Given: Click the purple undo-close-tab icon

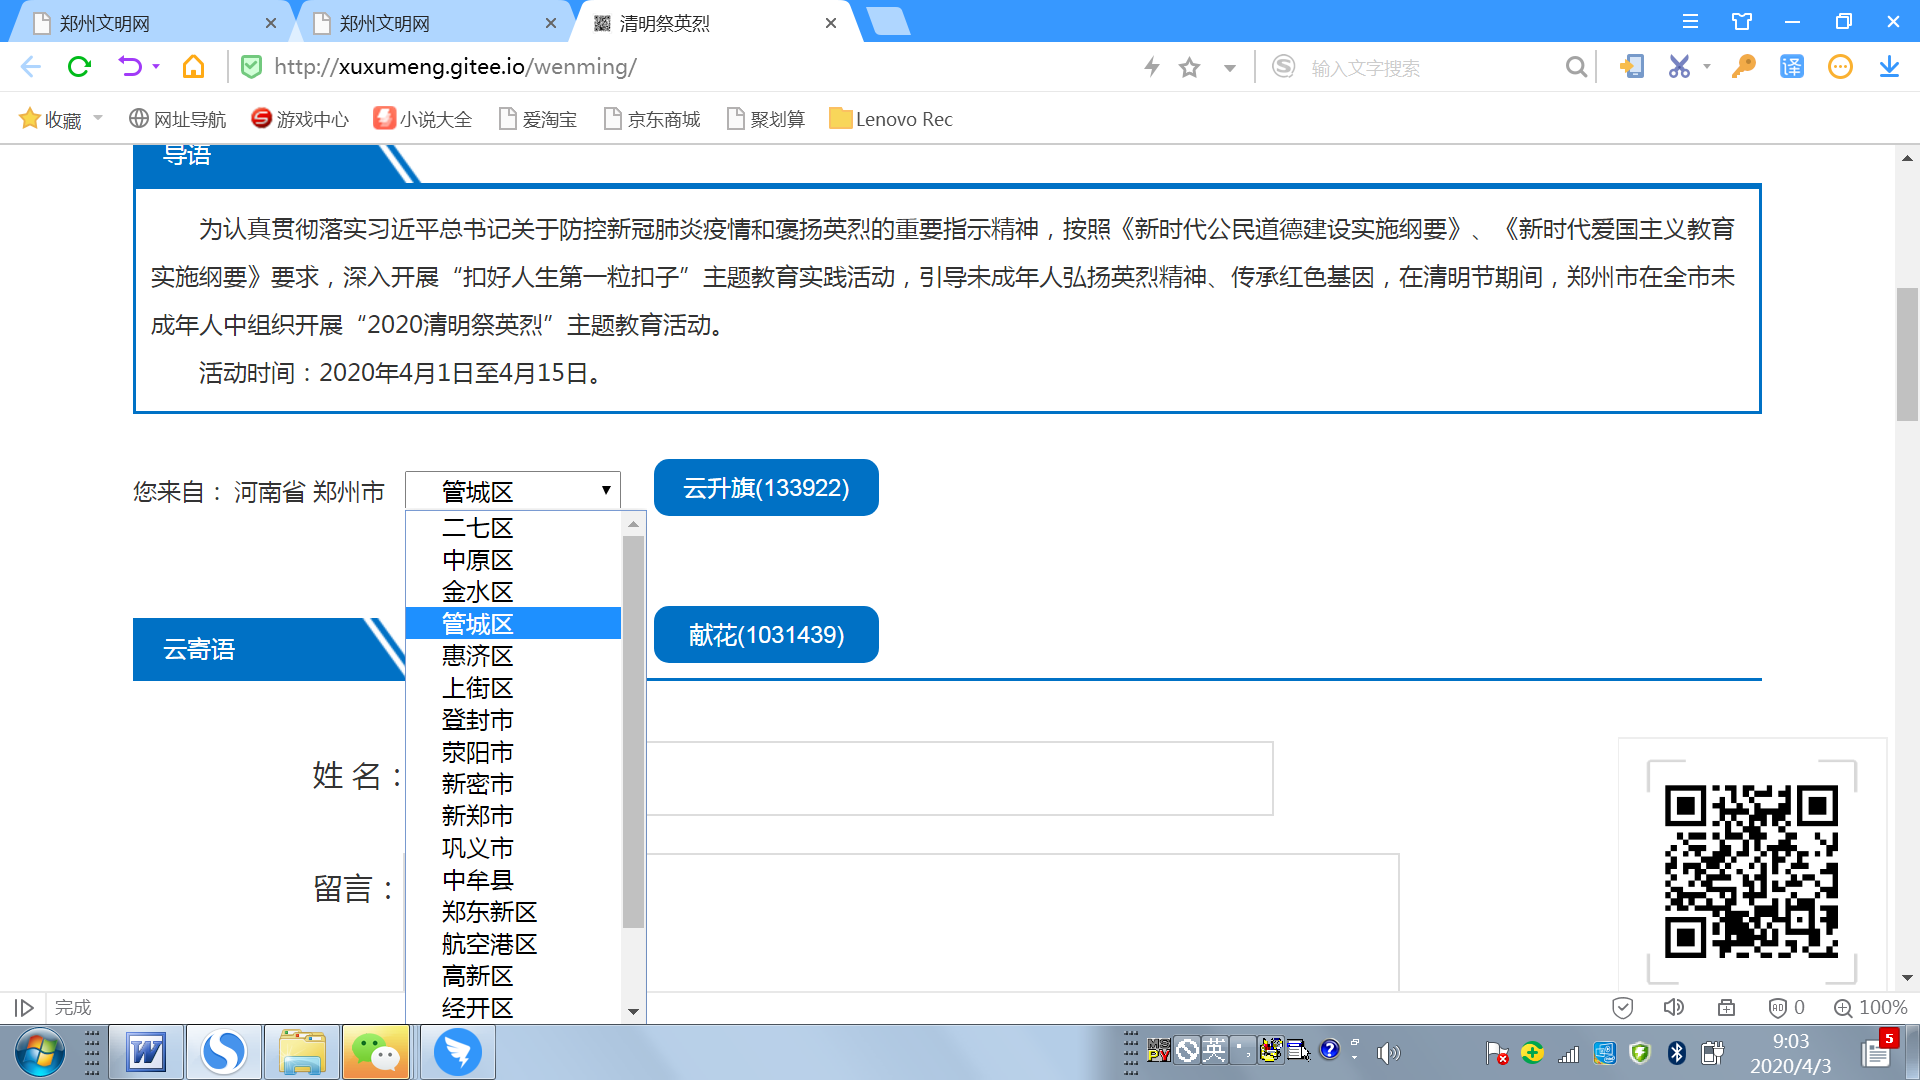Looking at the screenshot, I should coord(130,67).
